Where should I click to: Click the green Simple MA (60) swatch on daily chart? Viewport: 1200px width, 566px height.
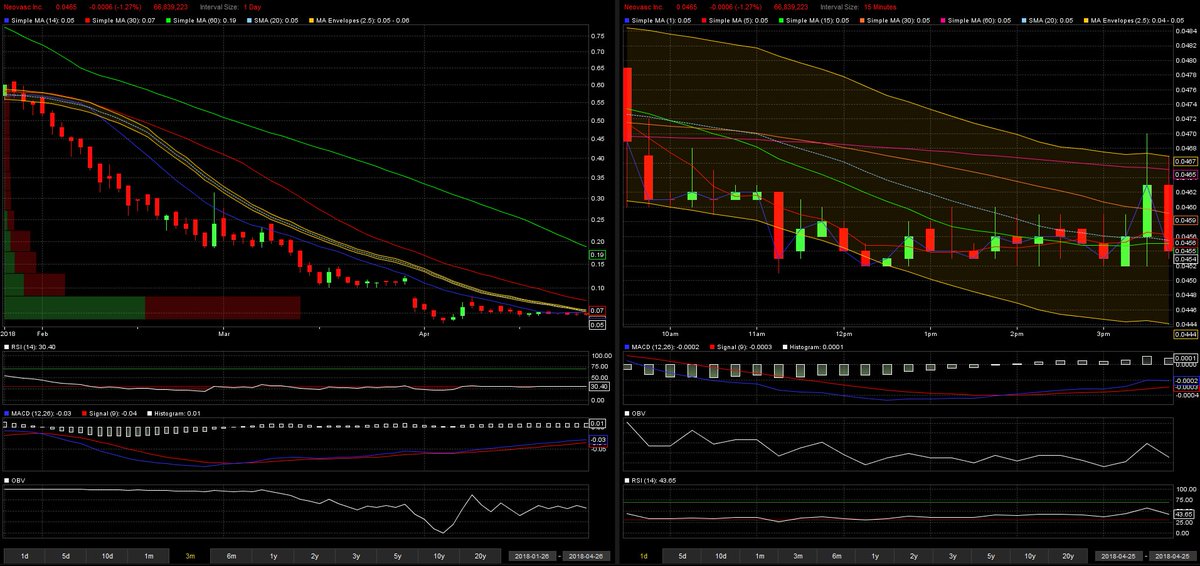[168, 20]
